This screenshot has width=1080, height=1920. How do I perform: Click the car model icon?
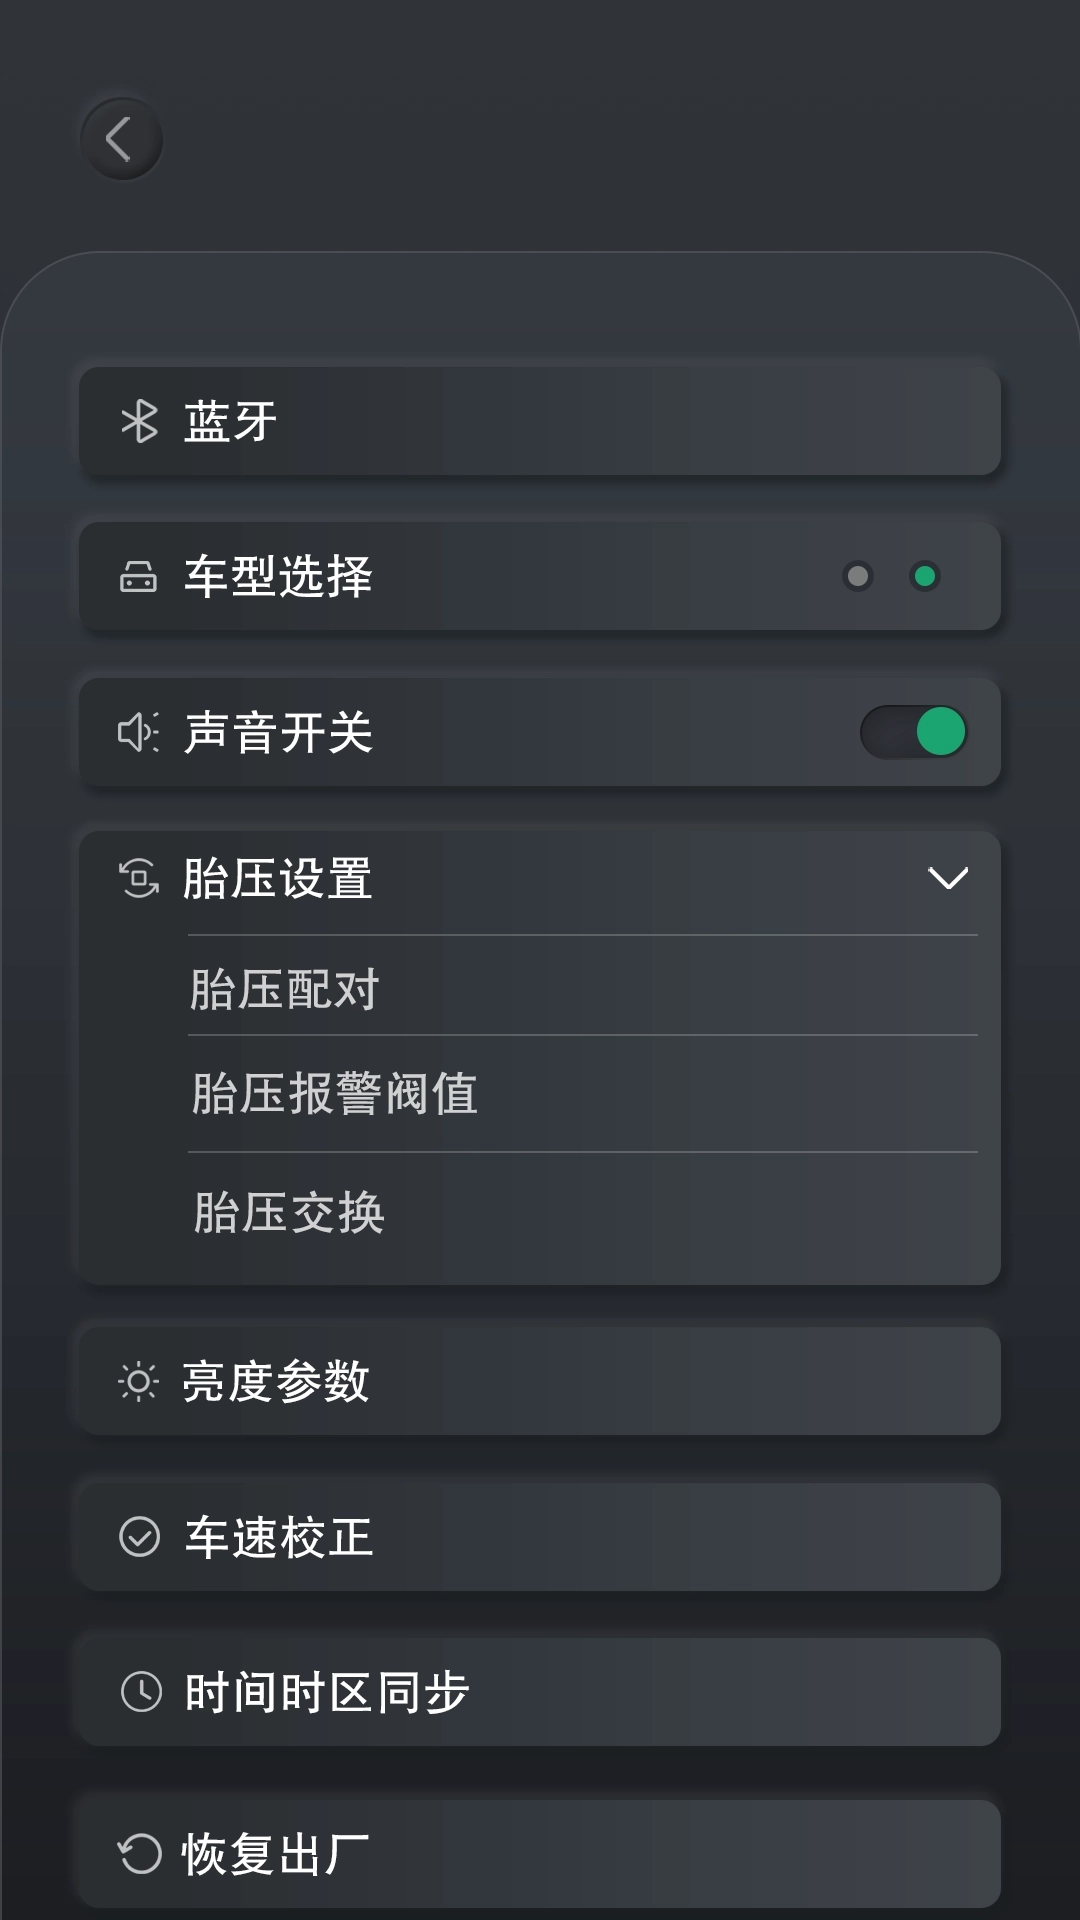point(138,577)
